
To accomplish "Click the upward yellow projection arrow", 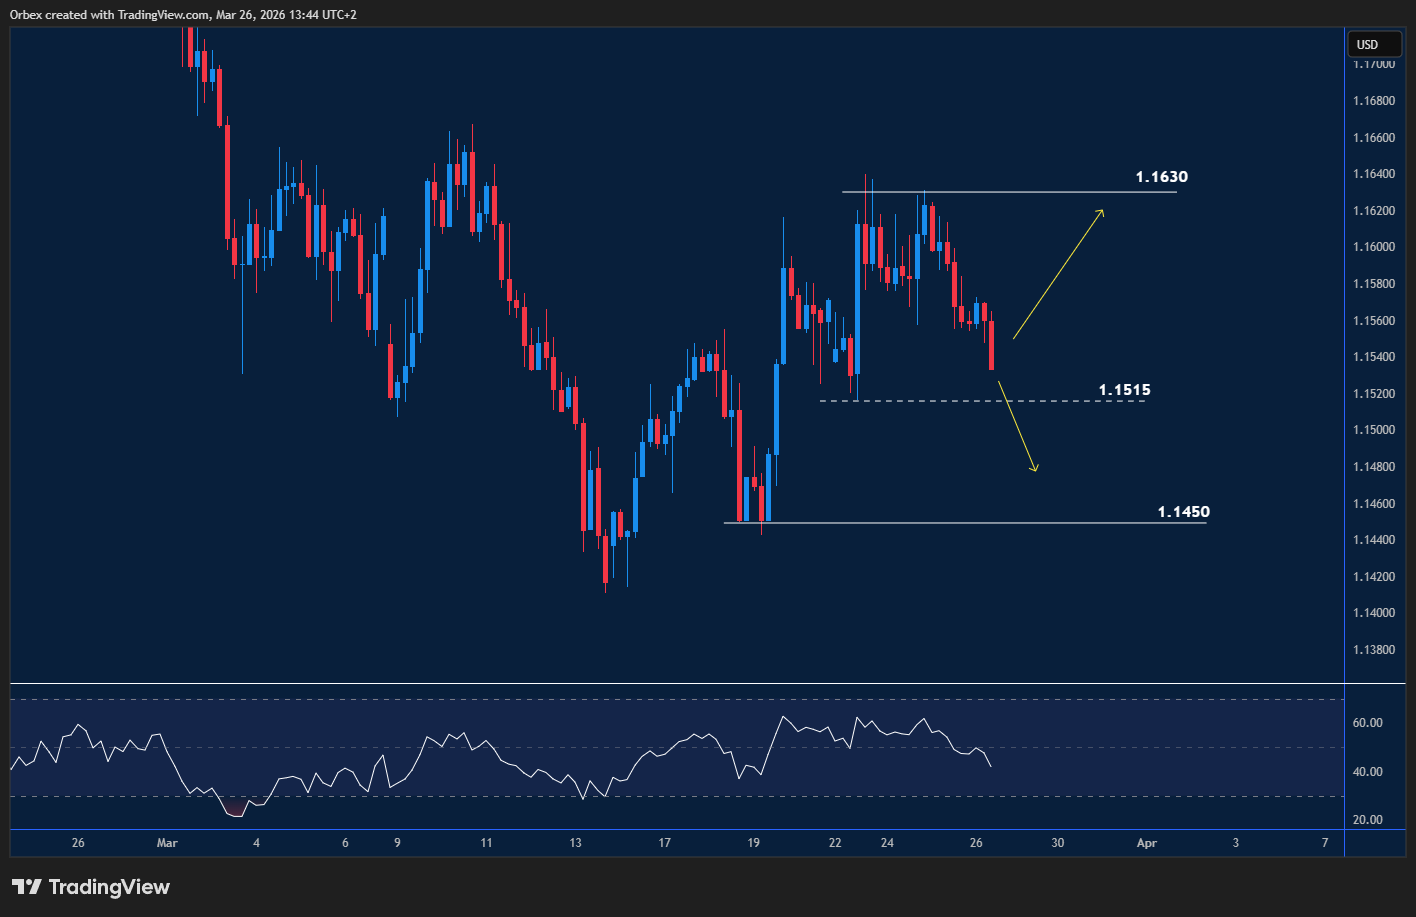I will 1056,276.
